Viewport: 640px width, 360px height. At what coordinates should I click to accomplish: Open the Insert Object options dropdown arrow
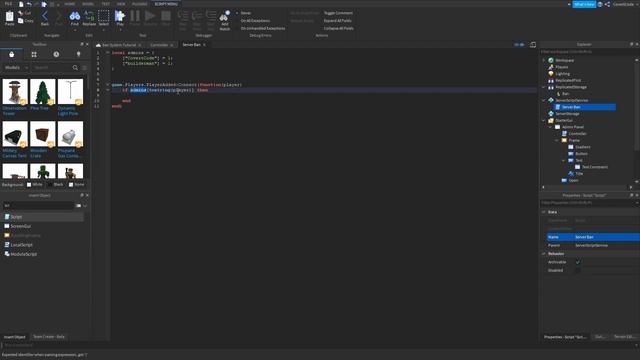point(85,206)
